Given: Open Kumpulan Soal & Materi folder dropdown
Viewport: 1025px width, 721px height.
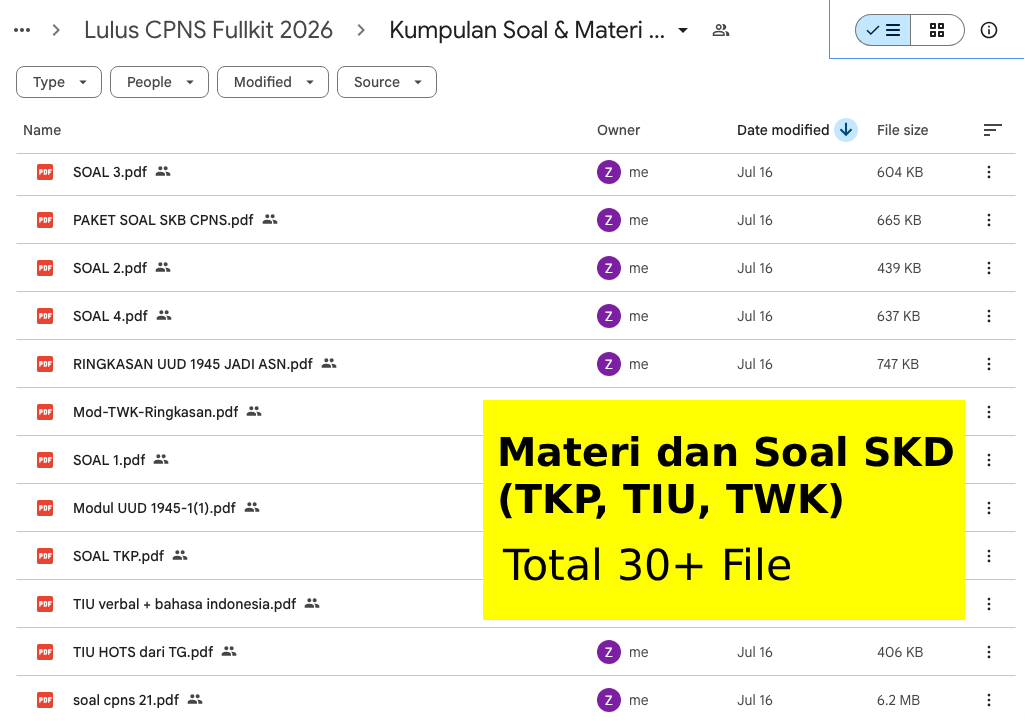Looking at the screenshot, I should (x=682, y=30).
